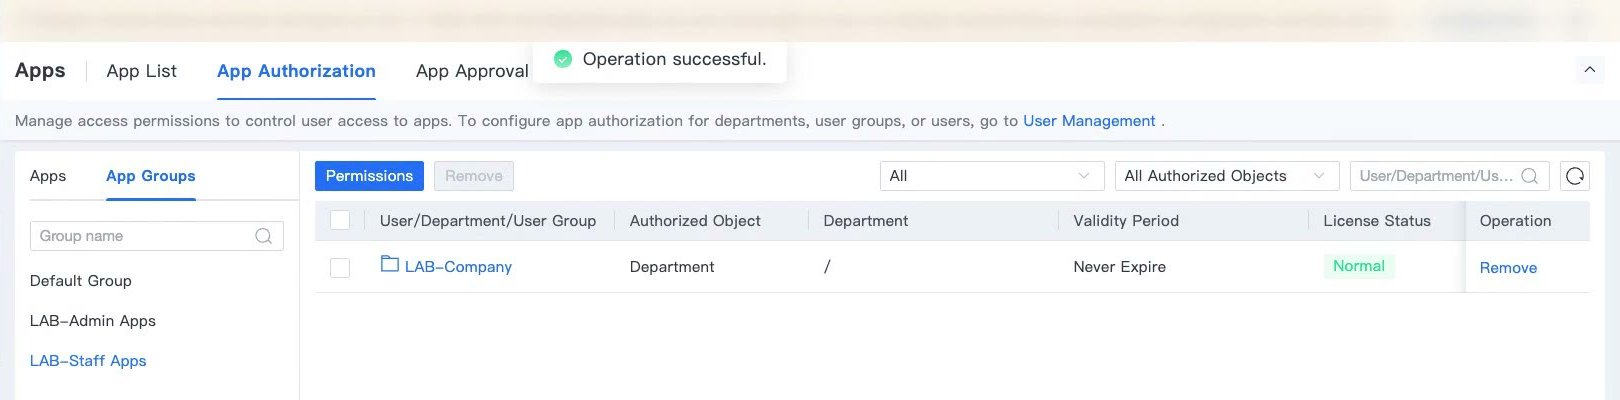The height and width of the screenshot is (400, 1620).
Task: Select the App Groups sub-tab
Action: 151,176
